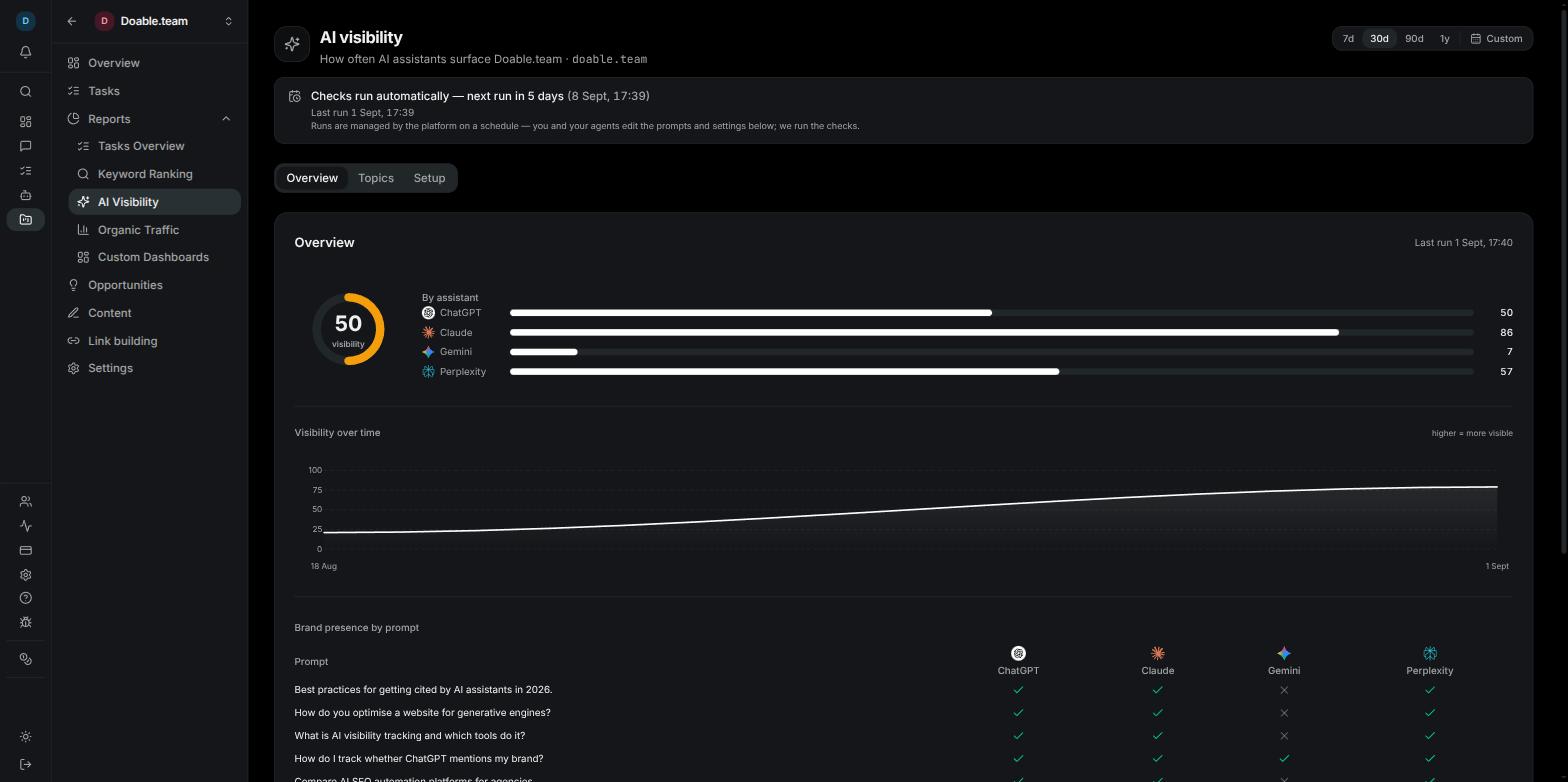Click the Claude visibility bar

point(991,332)
